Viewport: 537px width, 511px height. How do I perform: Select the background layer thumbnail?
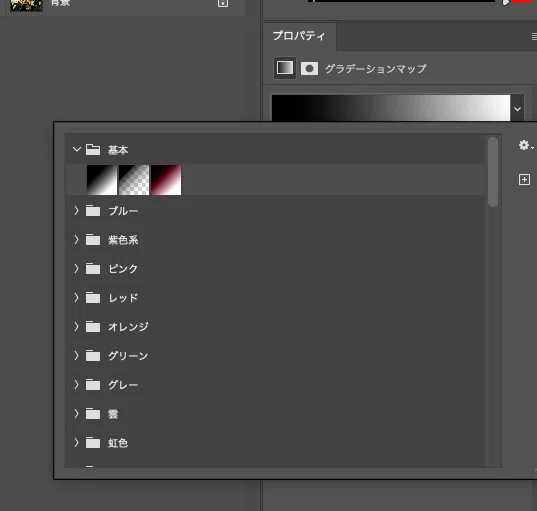coord(26,5)
